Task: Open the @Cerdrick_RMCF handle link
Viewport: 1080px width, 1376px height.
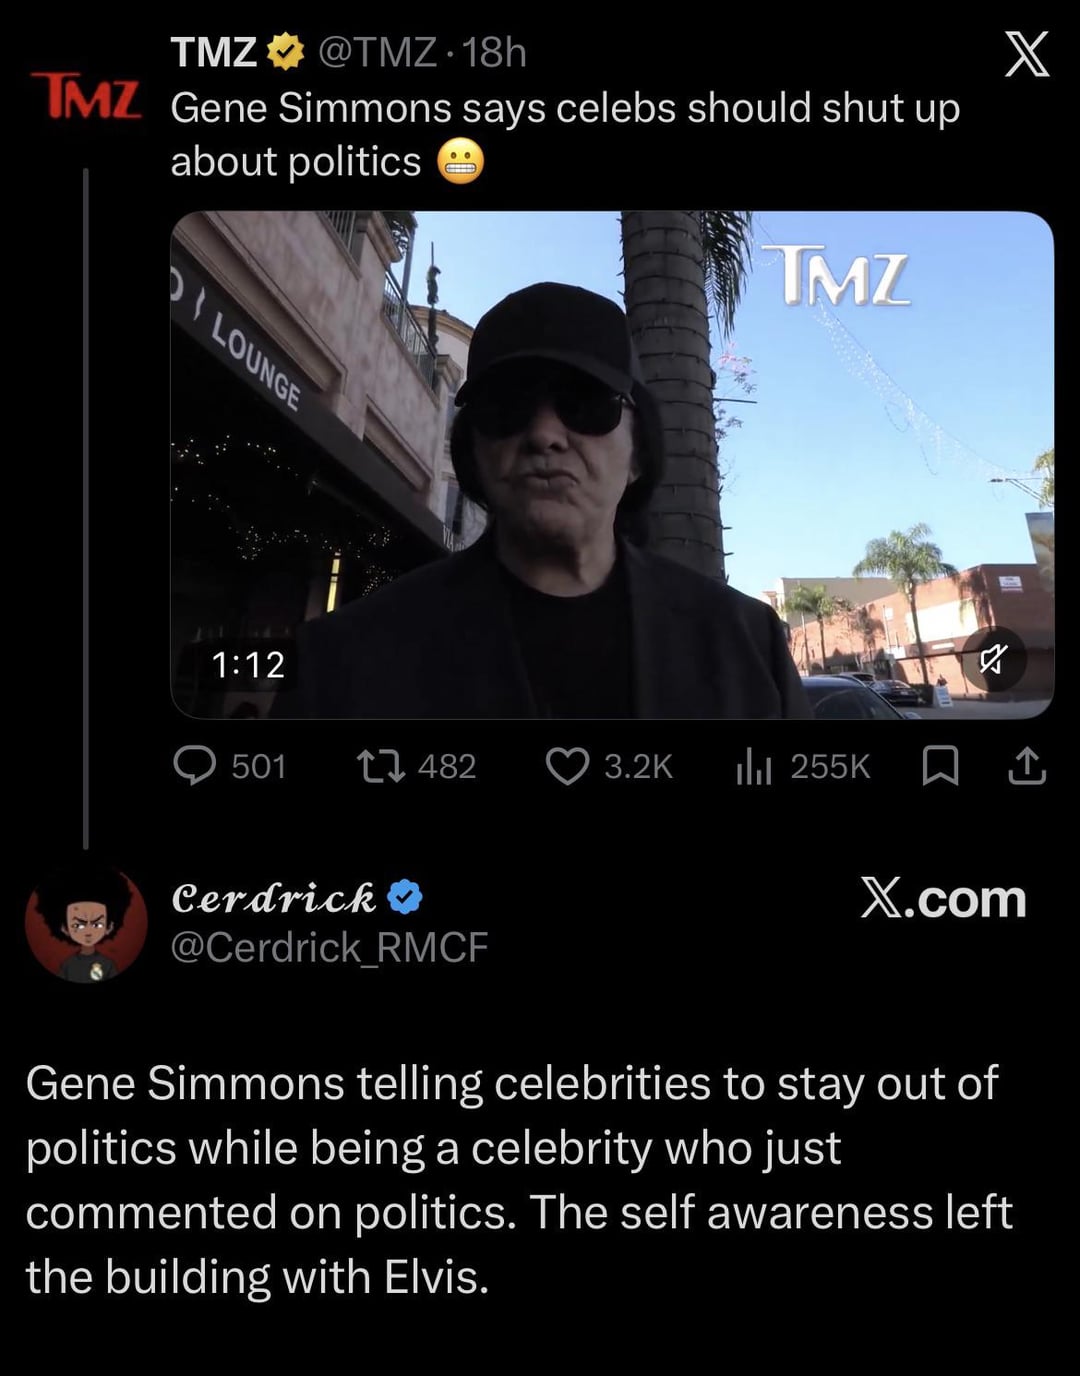Action: (329, 947)
